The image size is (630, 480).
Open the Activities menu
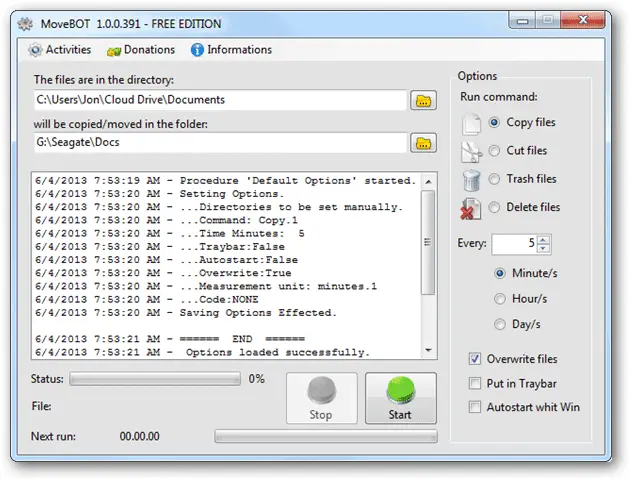(x=59, y=50)
